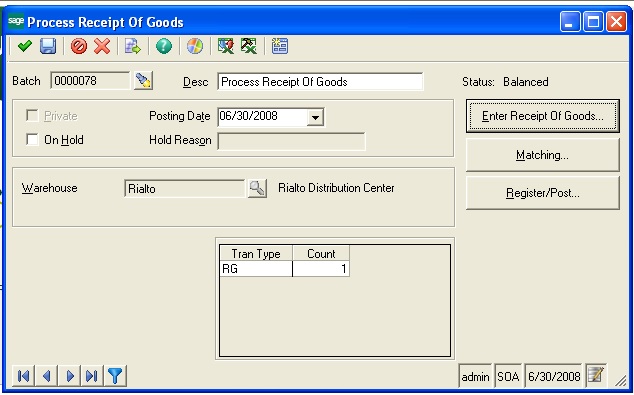Go to next record arrow
Screen dimensions: 634x395
point(70,376)
